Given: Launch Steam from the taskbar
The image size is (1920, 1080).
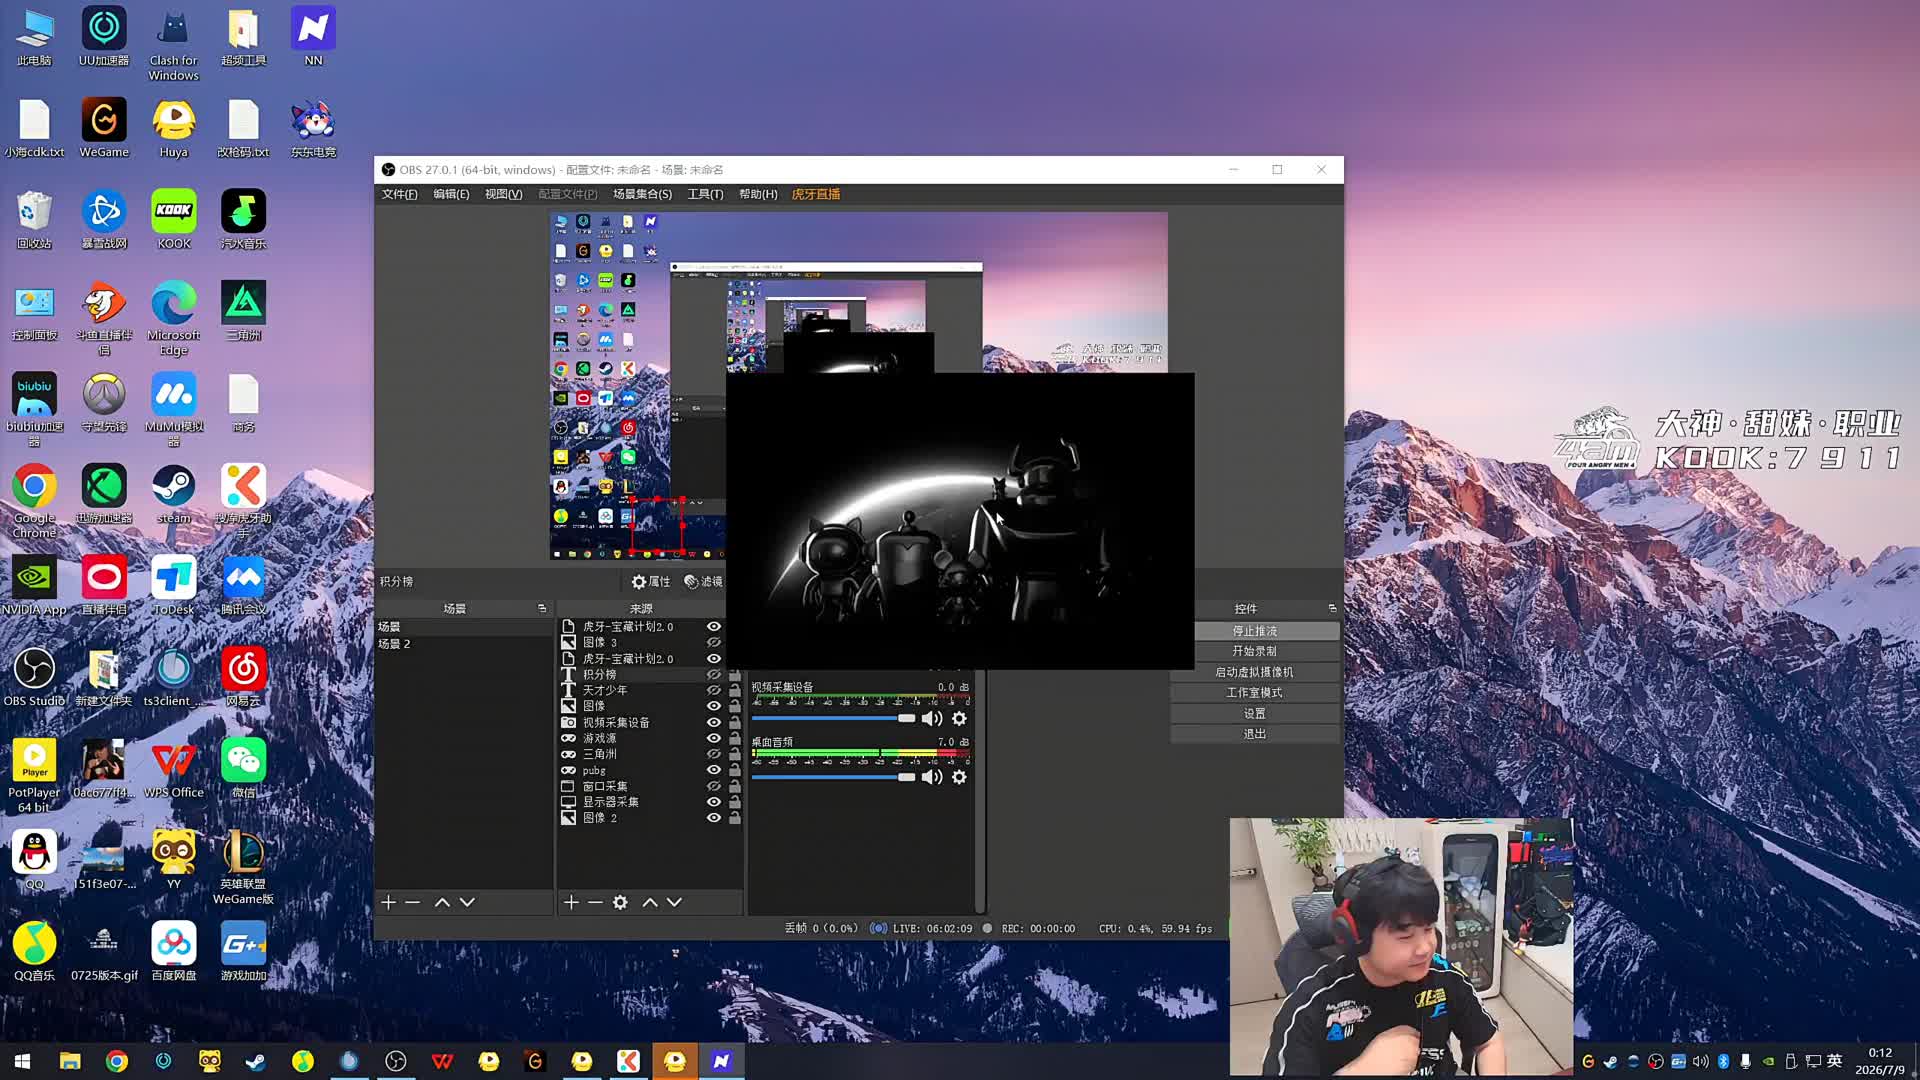Looking at the screenshot, I should (x=256, y=1061).
